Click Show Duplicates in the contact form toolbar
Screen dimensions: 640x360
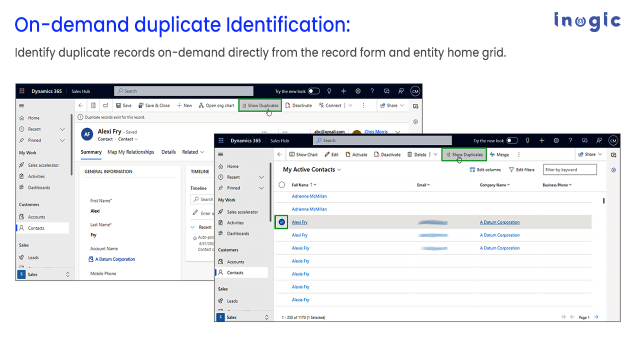(260, 105)
